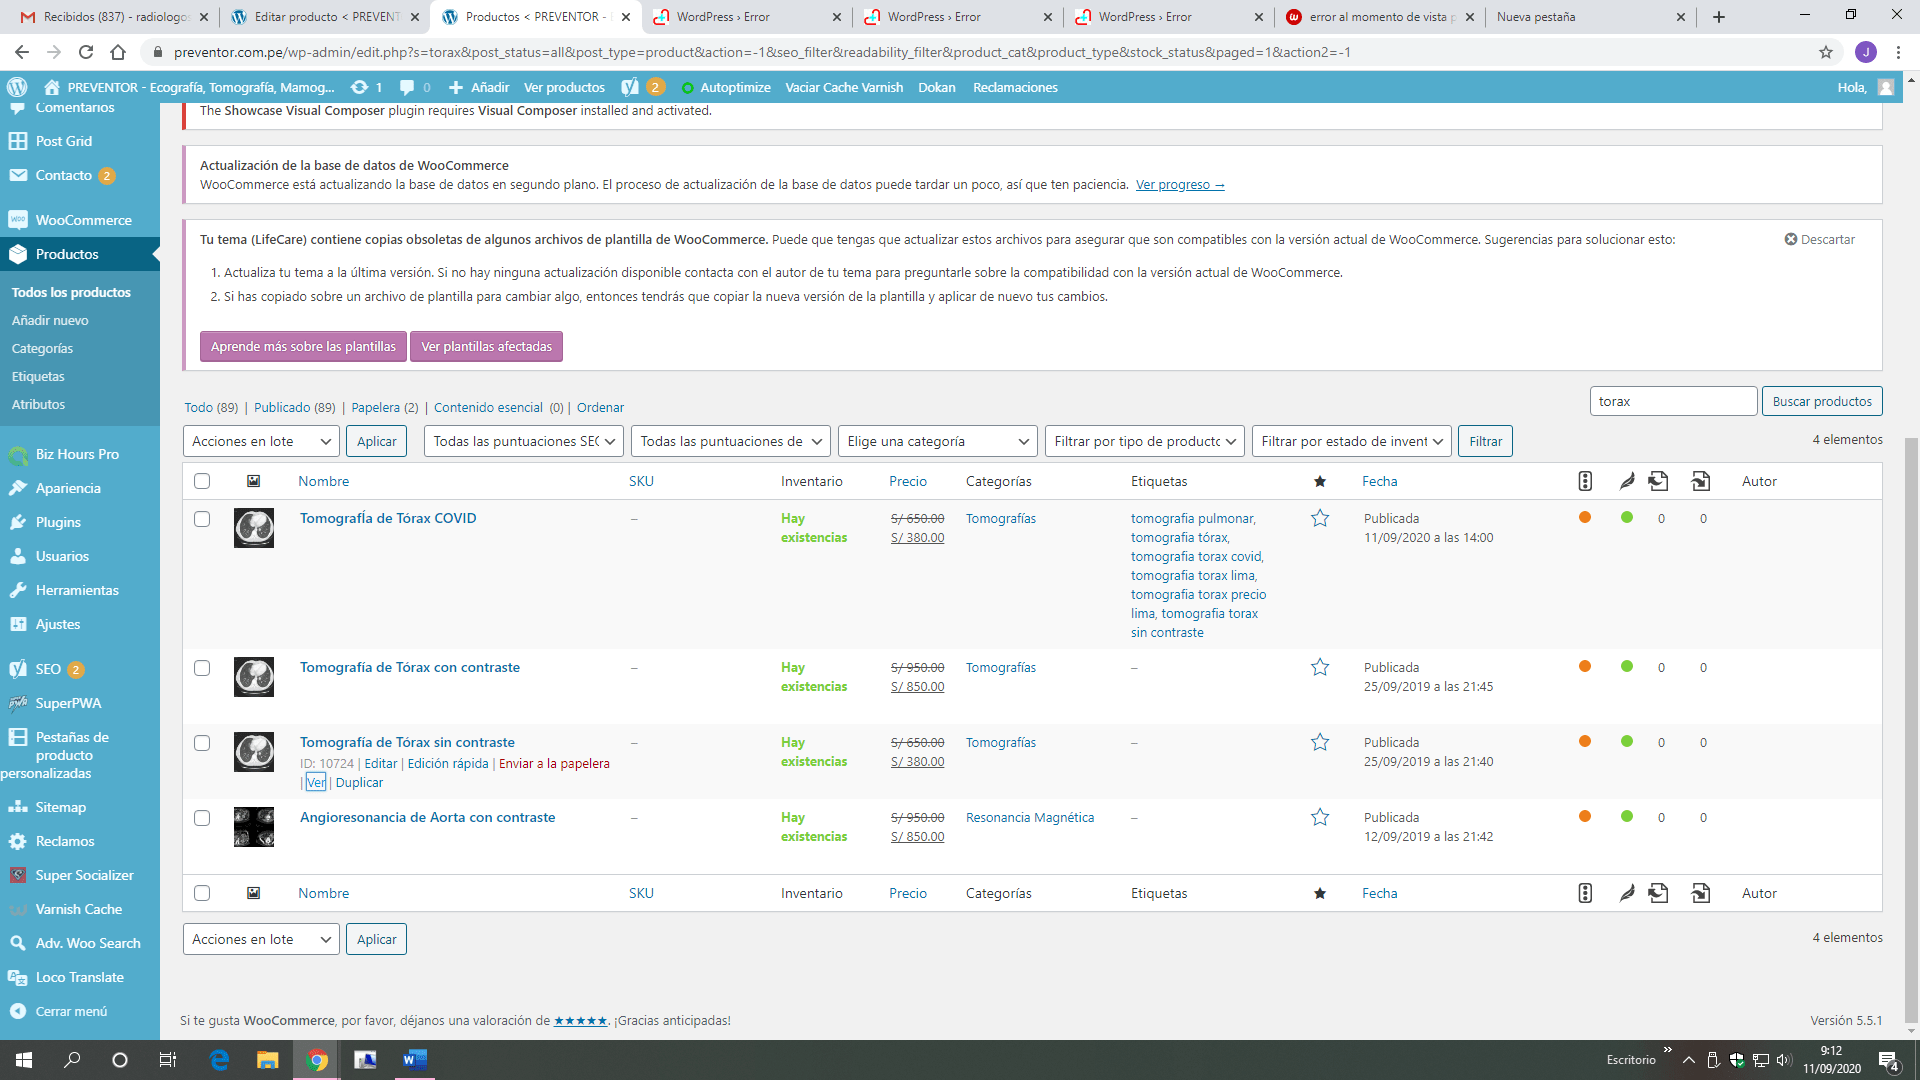Click the Buscar productos button

tap(1822, 401)
